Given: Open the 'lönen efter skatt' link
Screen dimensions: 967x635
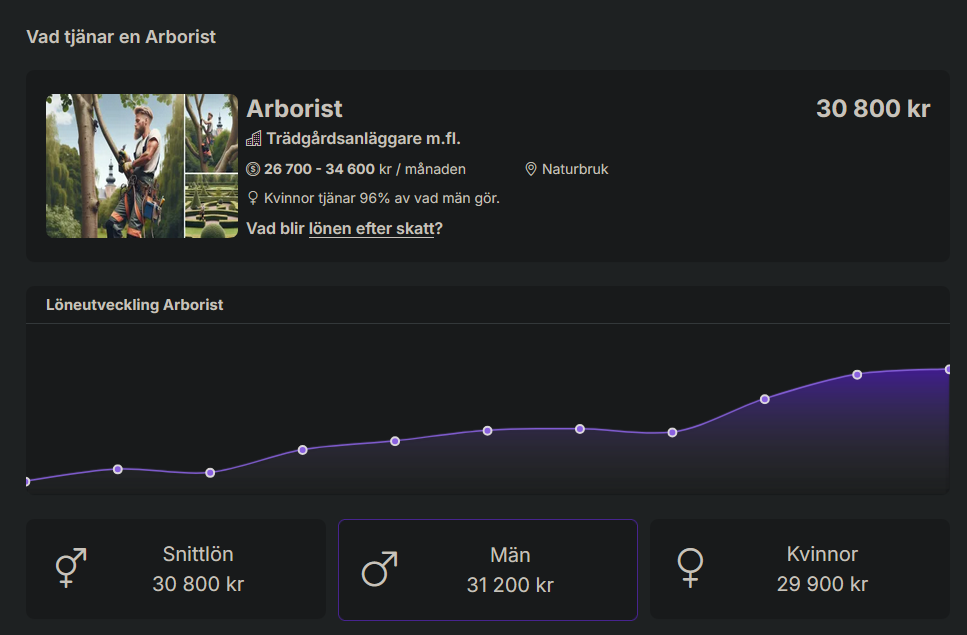Looking at the screenshot, I should [x=371, y=229].
